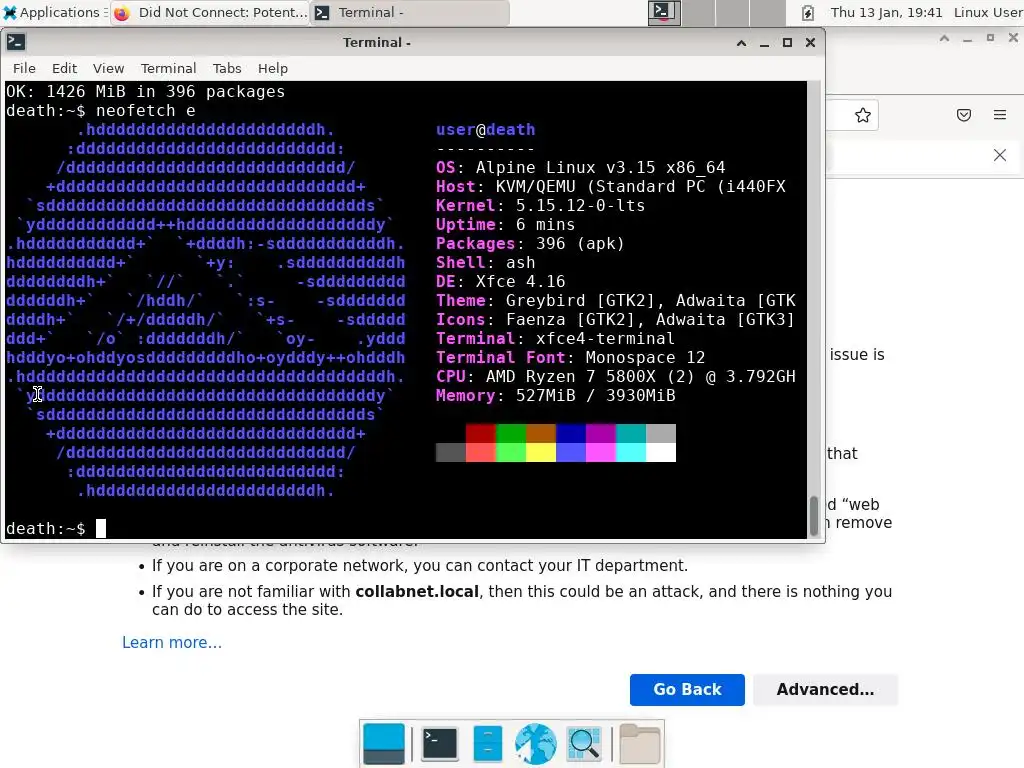Click Show Desktop in the bottom dock

pos(383,744)
